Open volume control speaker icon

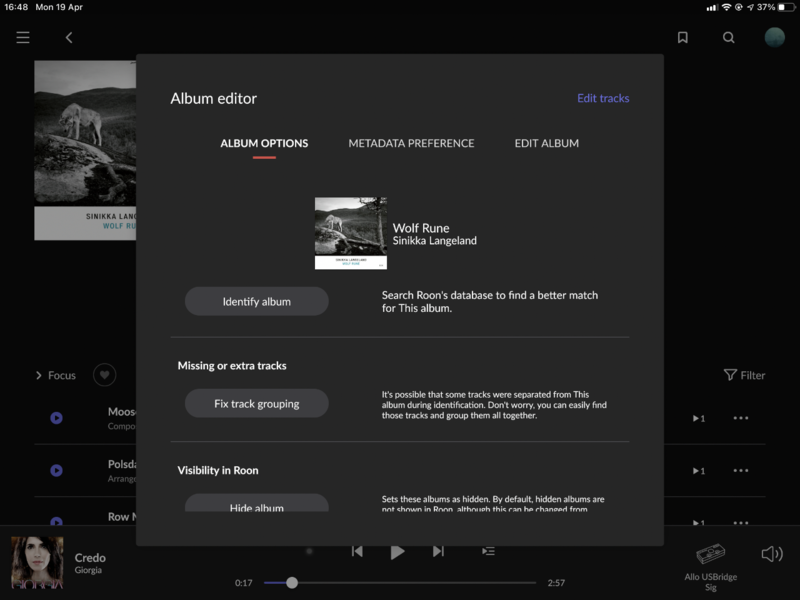pos(771,554)
